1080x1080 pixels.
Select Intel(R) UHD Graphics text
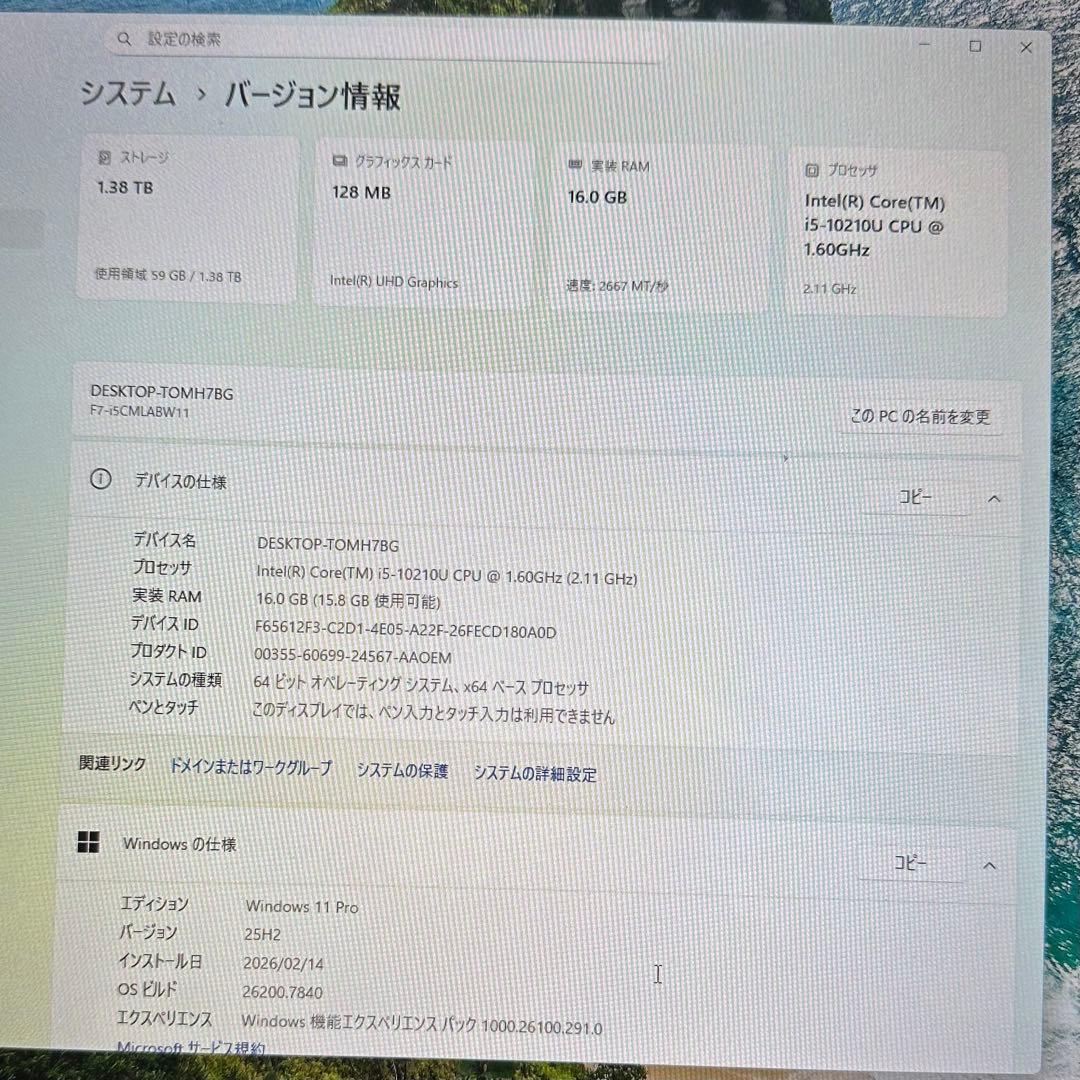394,282
